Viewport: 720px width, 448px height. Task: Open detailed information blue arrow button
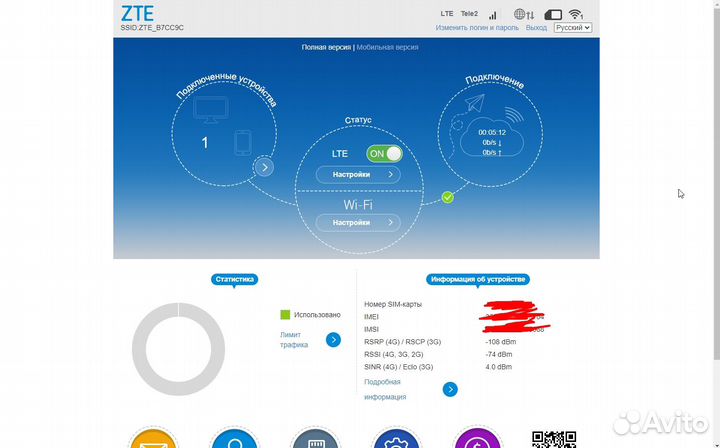450,389
